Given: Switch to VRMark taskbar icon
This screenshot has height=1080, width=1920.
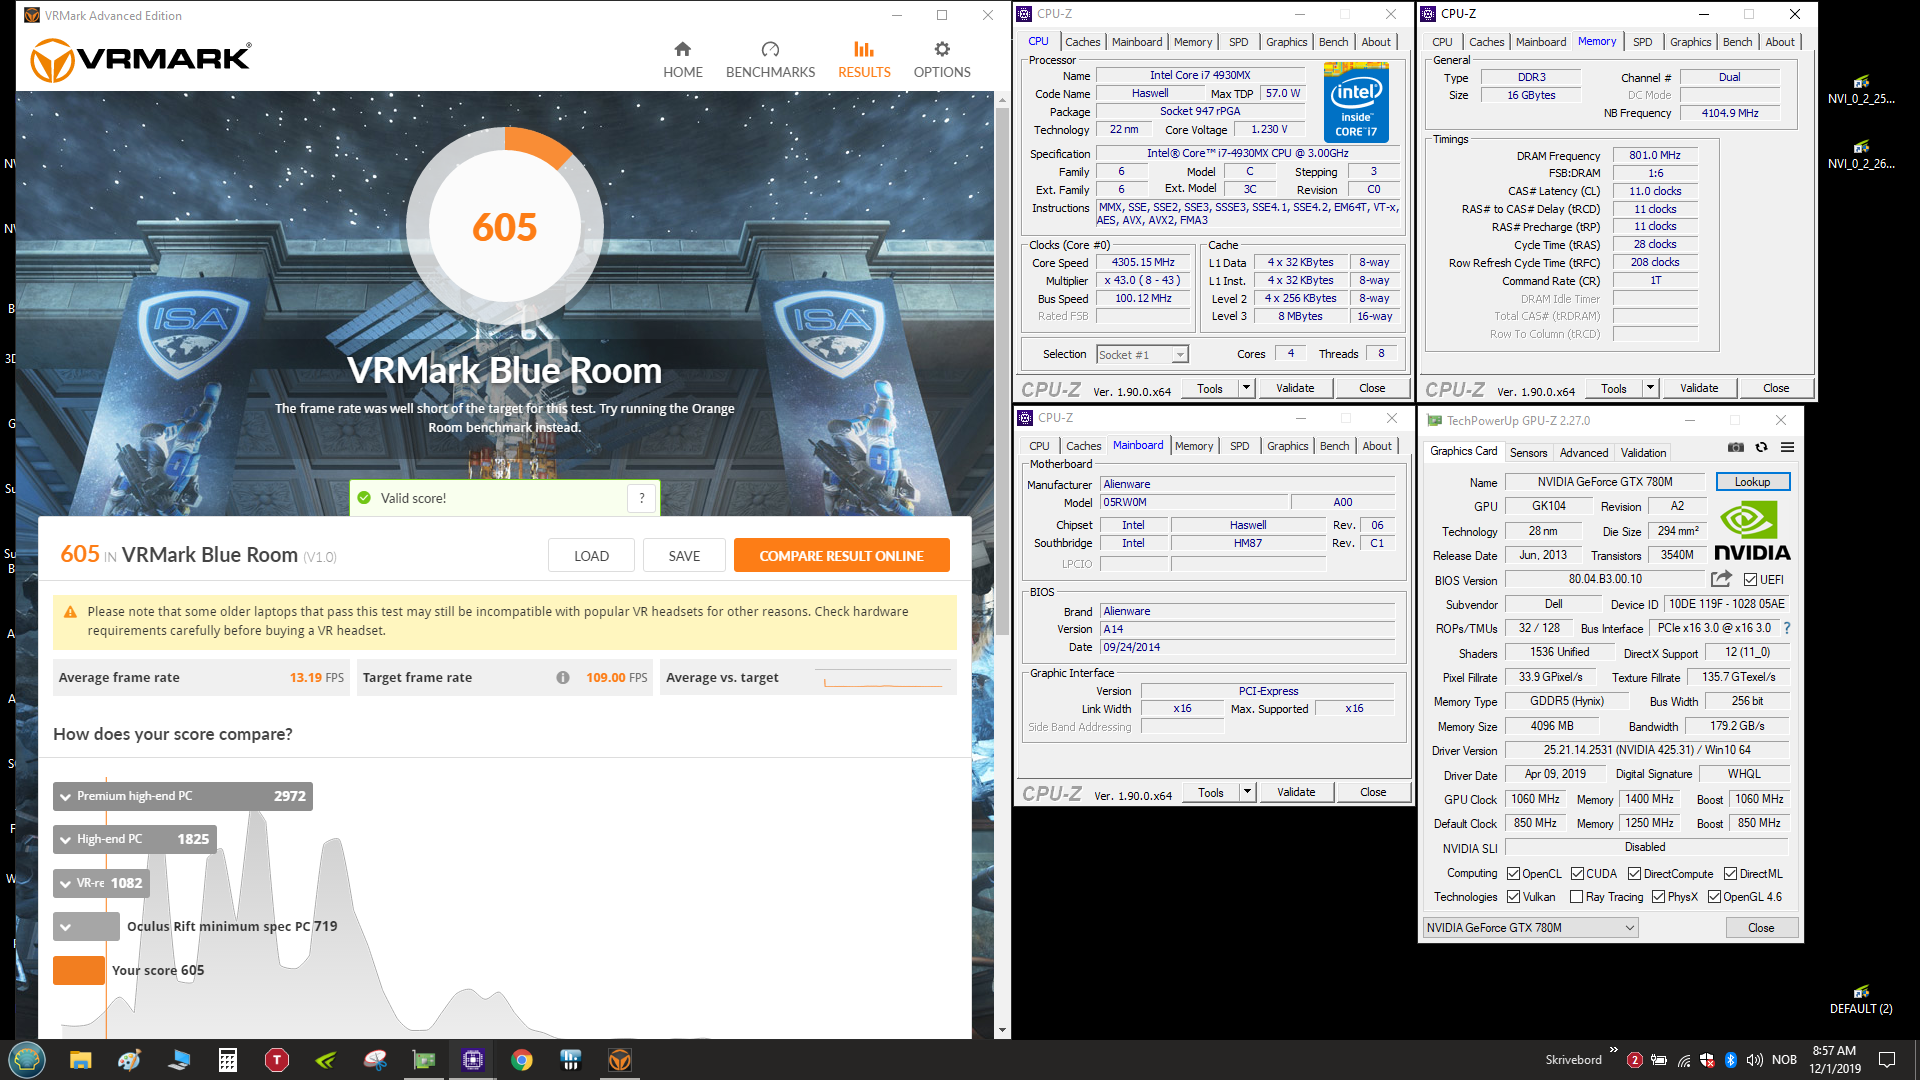Looking at the screenshot, I should point(620,1060).
